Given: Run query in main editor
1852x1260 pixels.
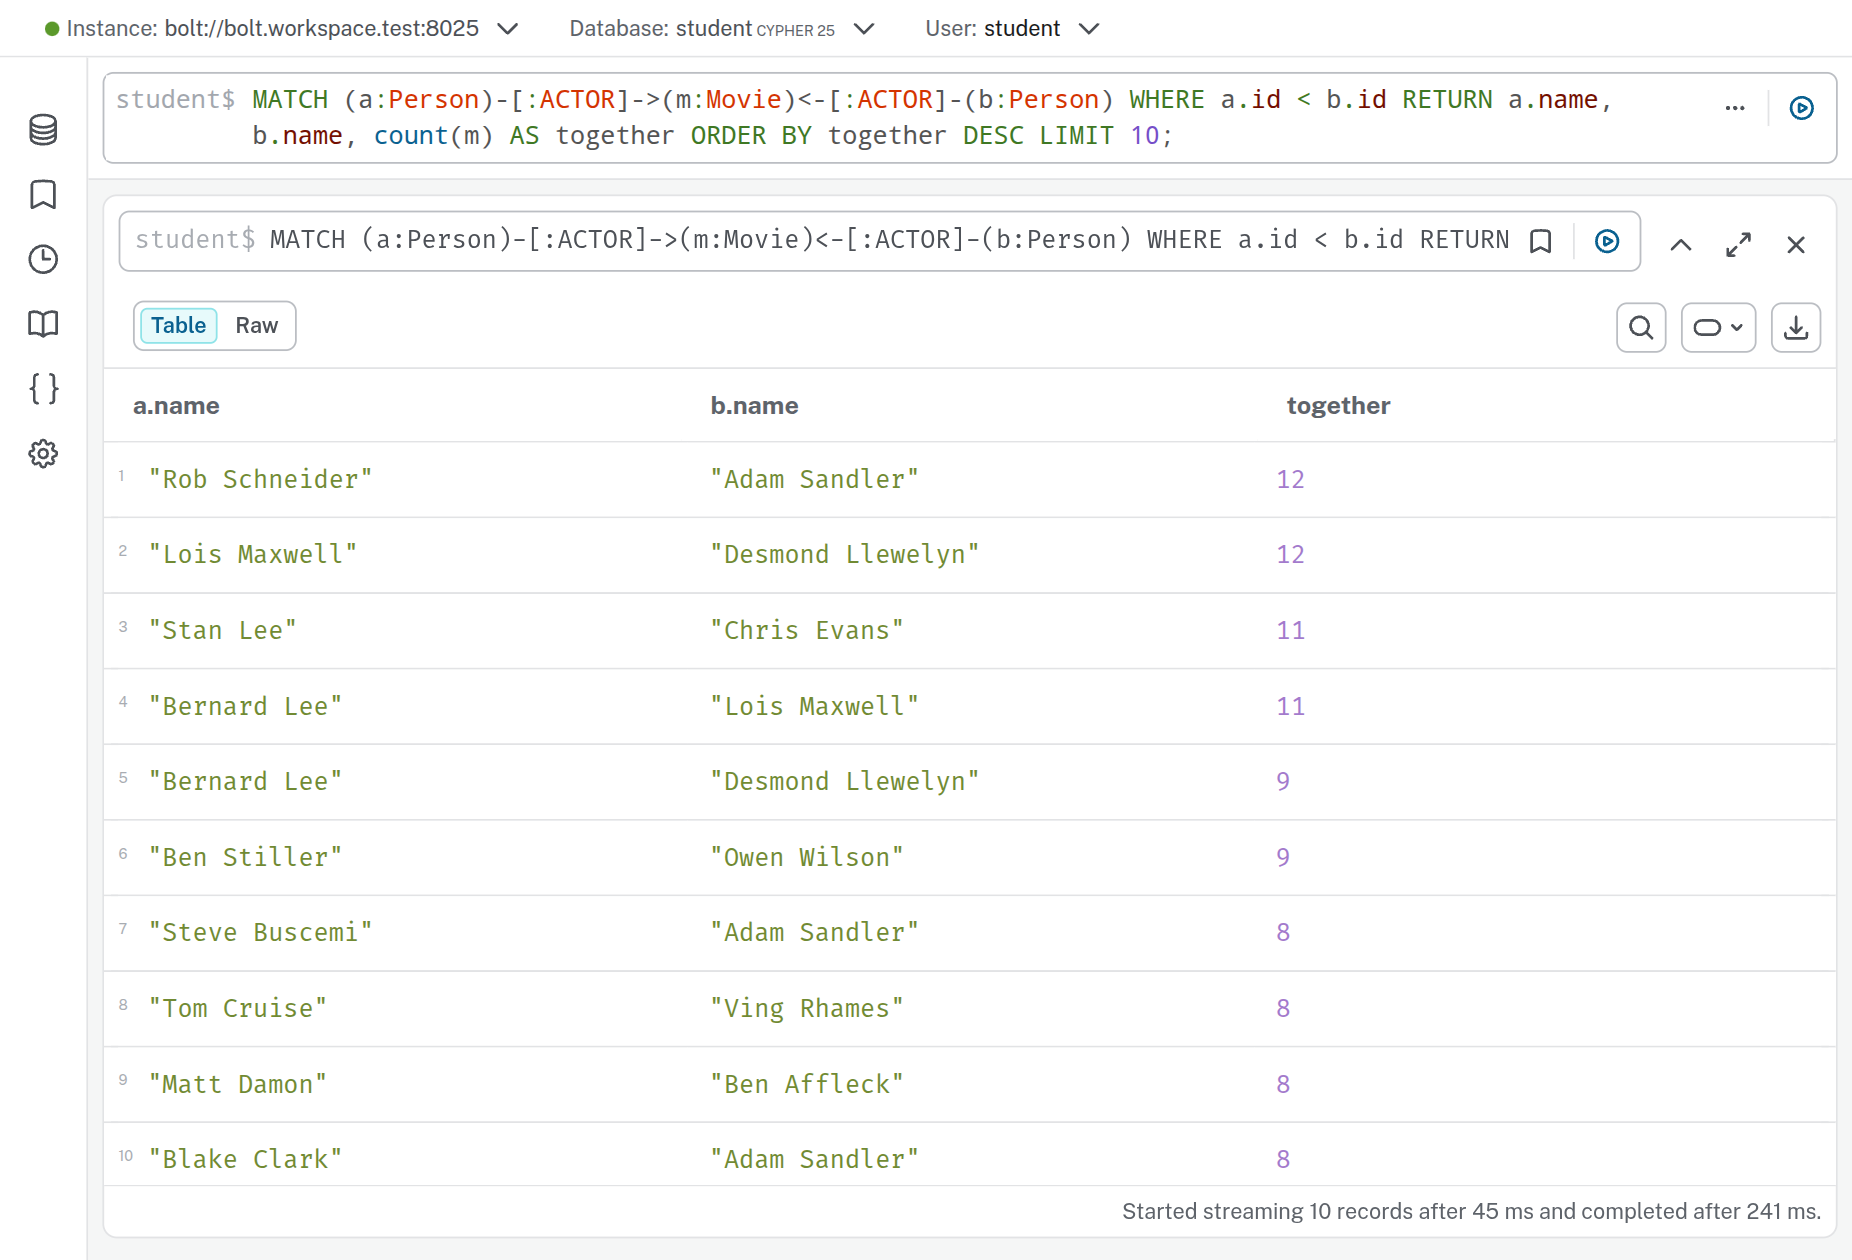Looking at the screenshot, I should 1802,108.
